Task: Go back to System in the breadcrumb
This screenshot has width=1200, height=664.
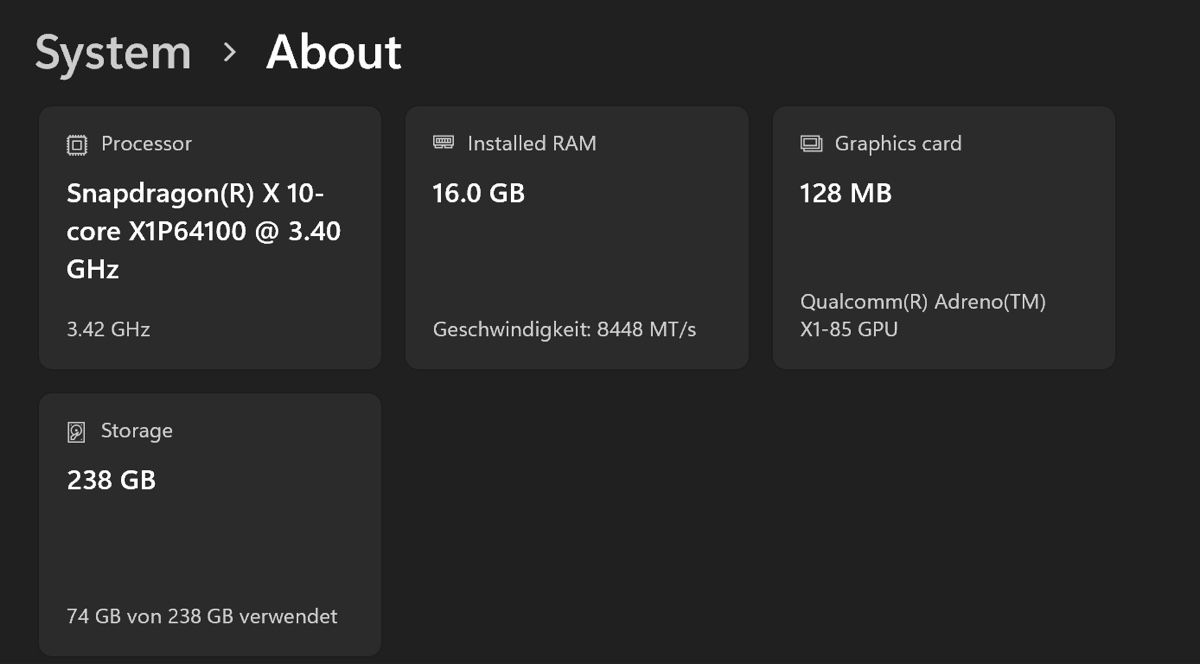Action: coord(113,52)
